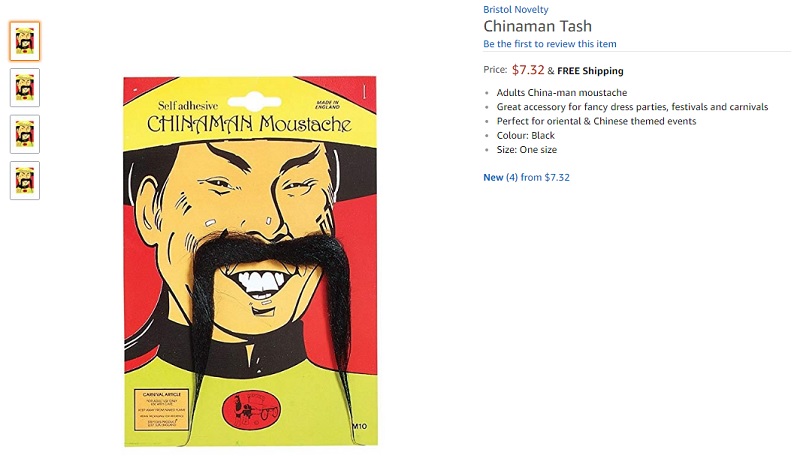Open the fourth product thumbnail image
The height and width of the screenshot is (458, 800).
click(x=24, y=181)
